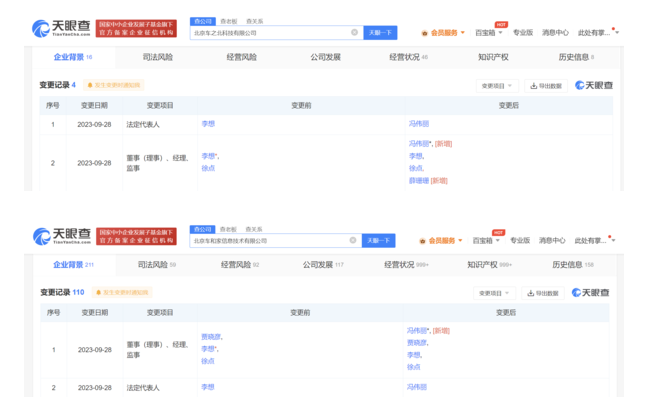Click the bell notify icon beside 变更记录 4
Image resolution: width=647 pixels, height=419 pixels.
click(x=90, y=85)
